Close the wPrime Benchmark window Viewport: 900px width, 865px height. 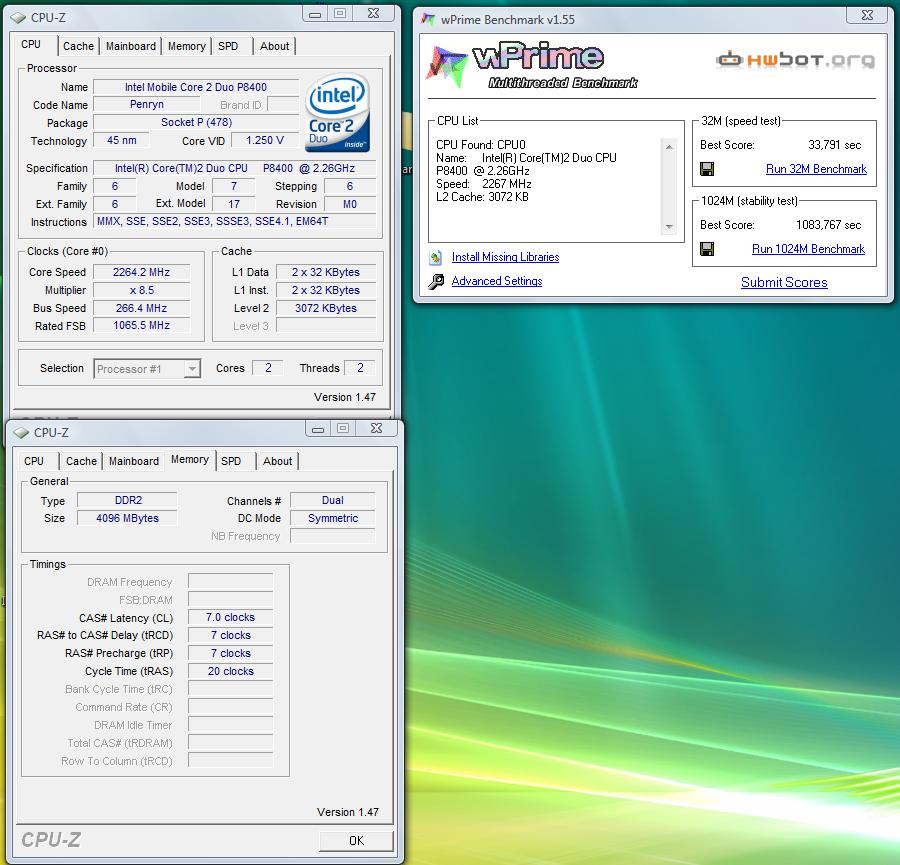tap(868, 15)
